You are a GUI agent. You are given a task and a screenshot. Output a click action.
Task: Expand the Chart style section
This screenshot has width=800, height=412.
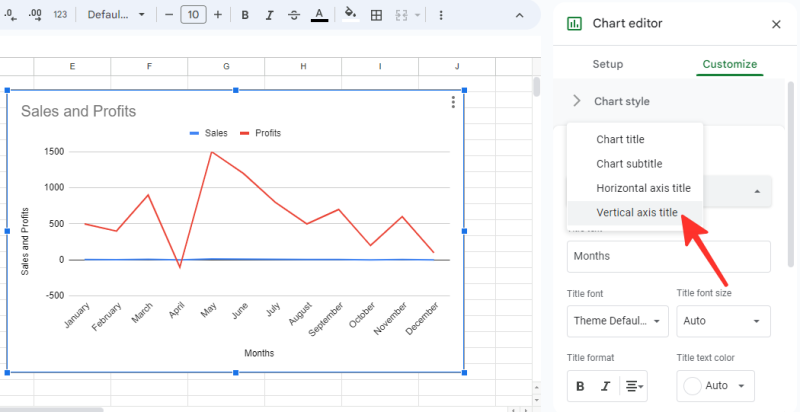point(621,101)
